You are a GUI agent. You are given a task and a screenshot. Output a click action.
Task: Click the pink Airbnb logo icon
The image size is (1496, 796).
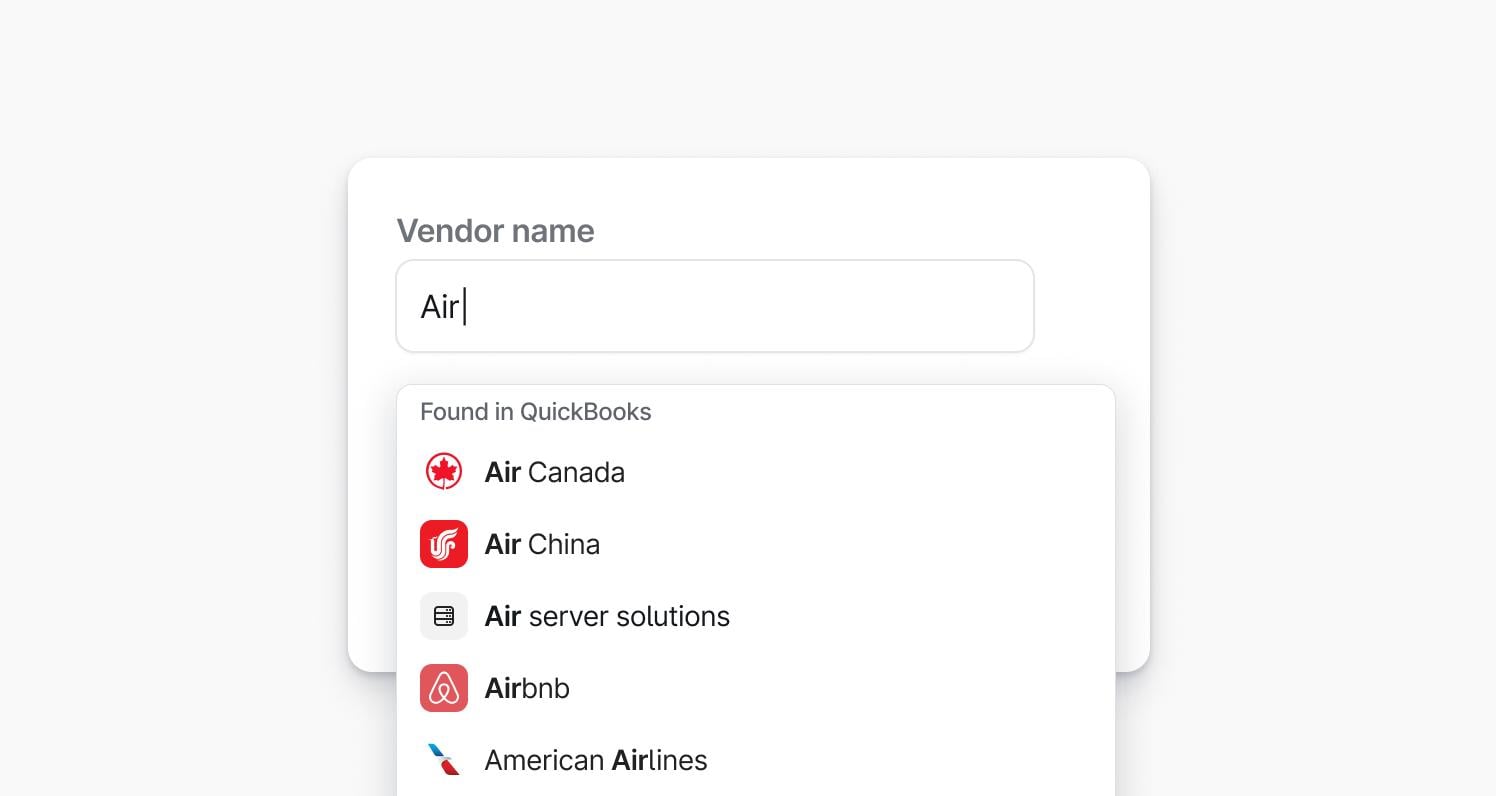(x=443, y=688)
